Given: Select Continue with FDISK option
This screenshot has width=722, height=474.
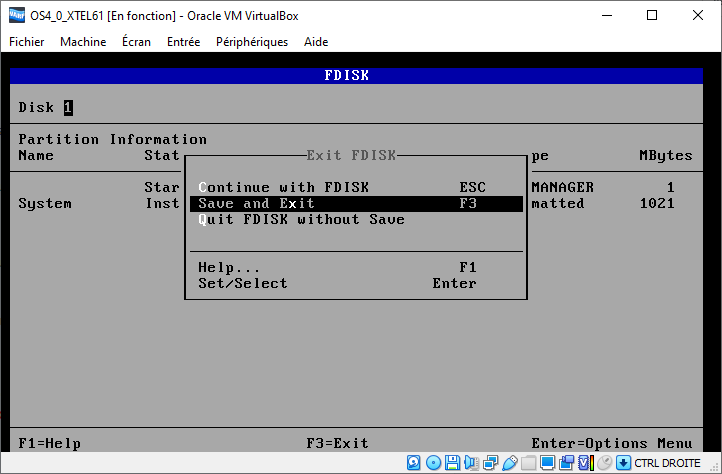Looking at the screenshot, I should (x=285, y=187).
